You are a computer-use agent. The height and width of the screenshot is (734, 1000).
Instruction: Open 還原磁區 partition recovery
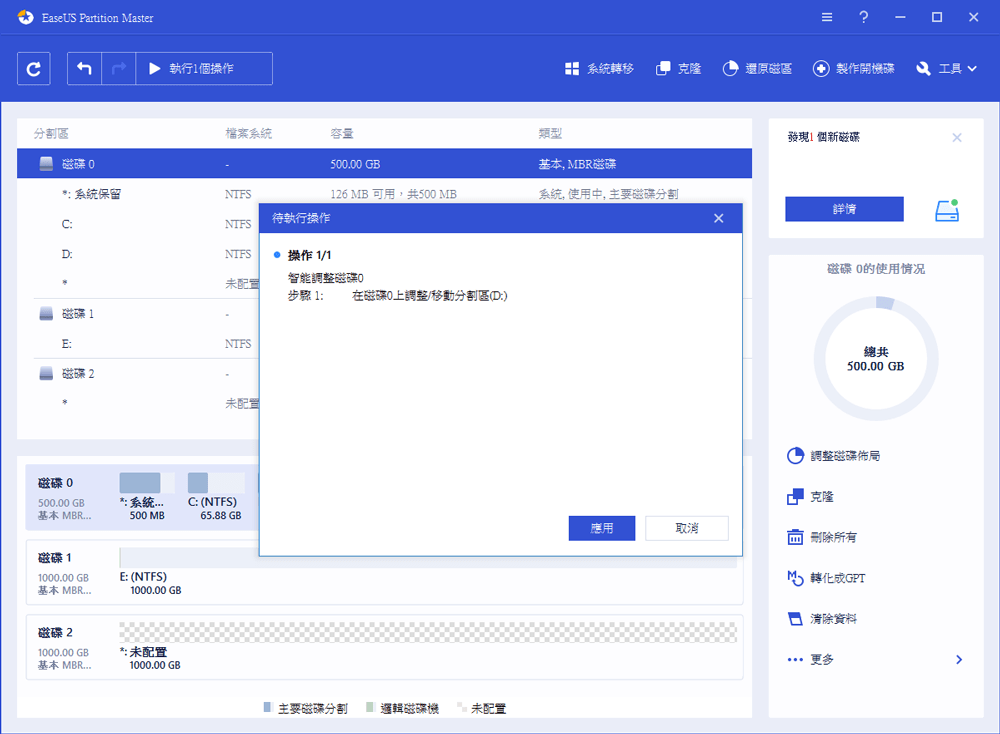pyautogui.click(x=757, y=68)
